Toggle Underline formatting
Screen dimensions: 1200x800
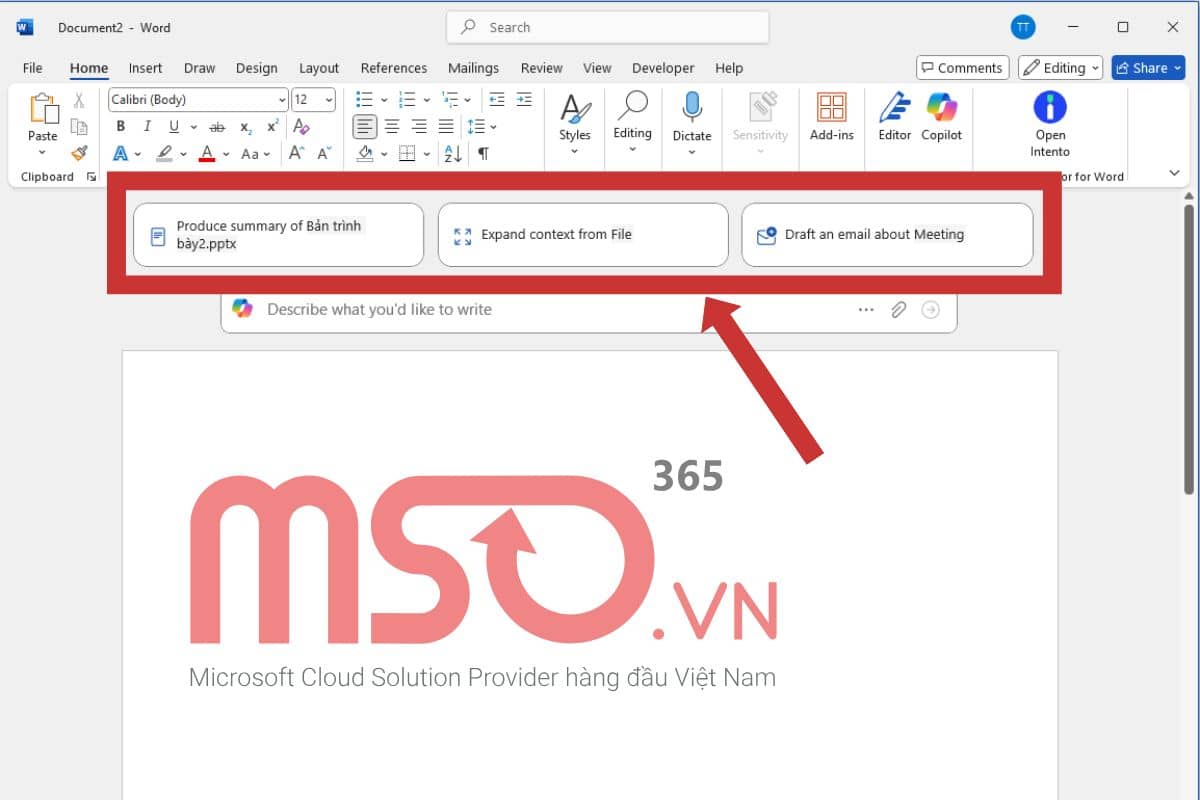tap(174, 127)
